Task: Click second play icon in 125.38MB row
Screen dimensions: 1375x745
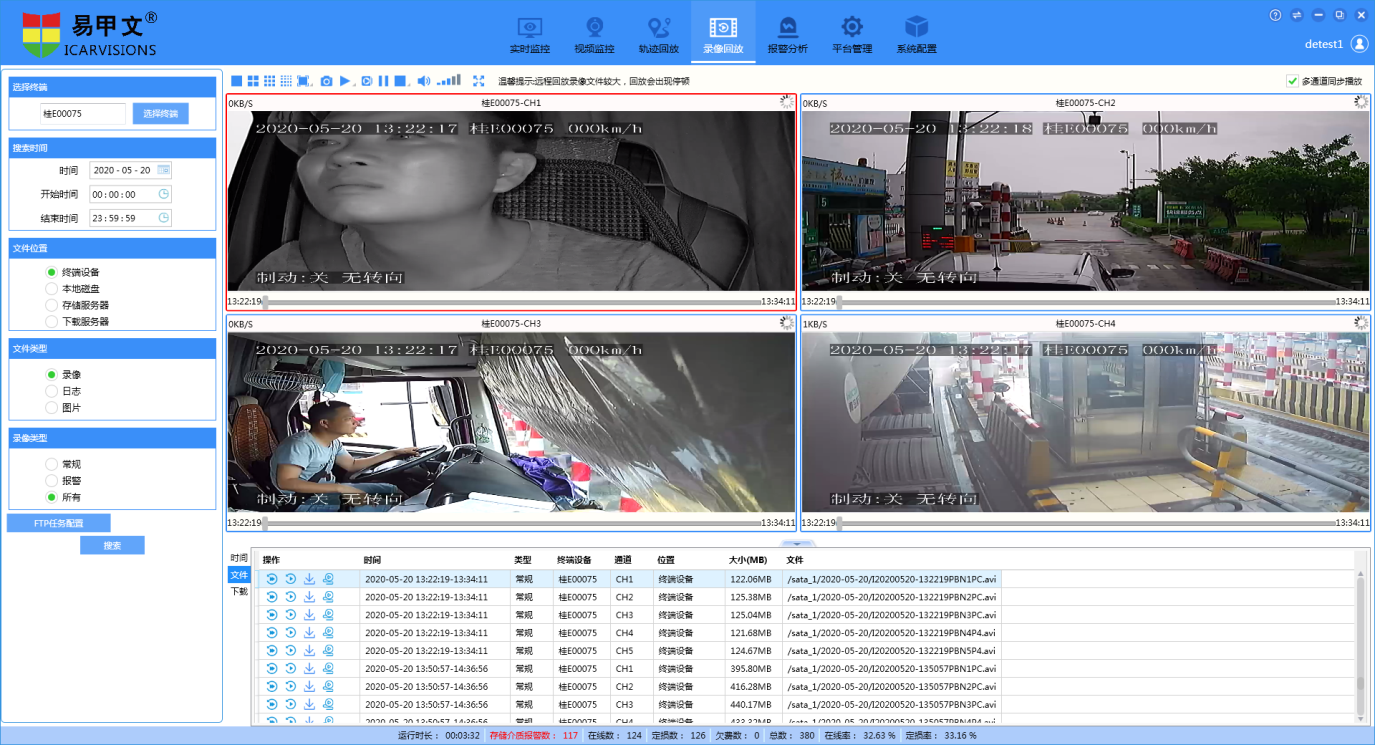Action: click(x=291, y=597)
